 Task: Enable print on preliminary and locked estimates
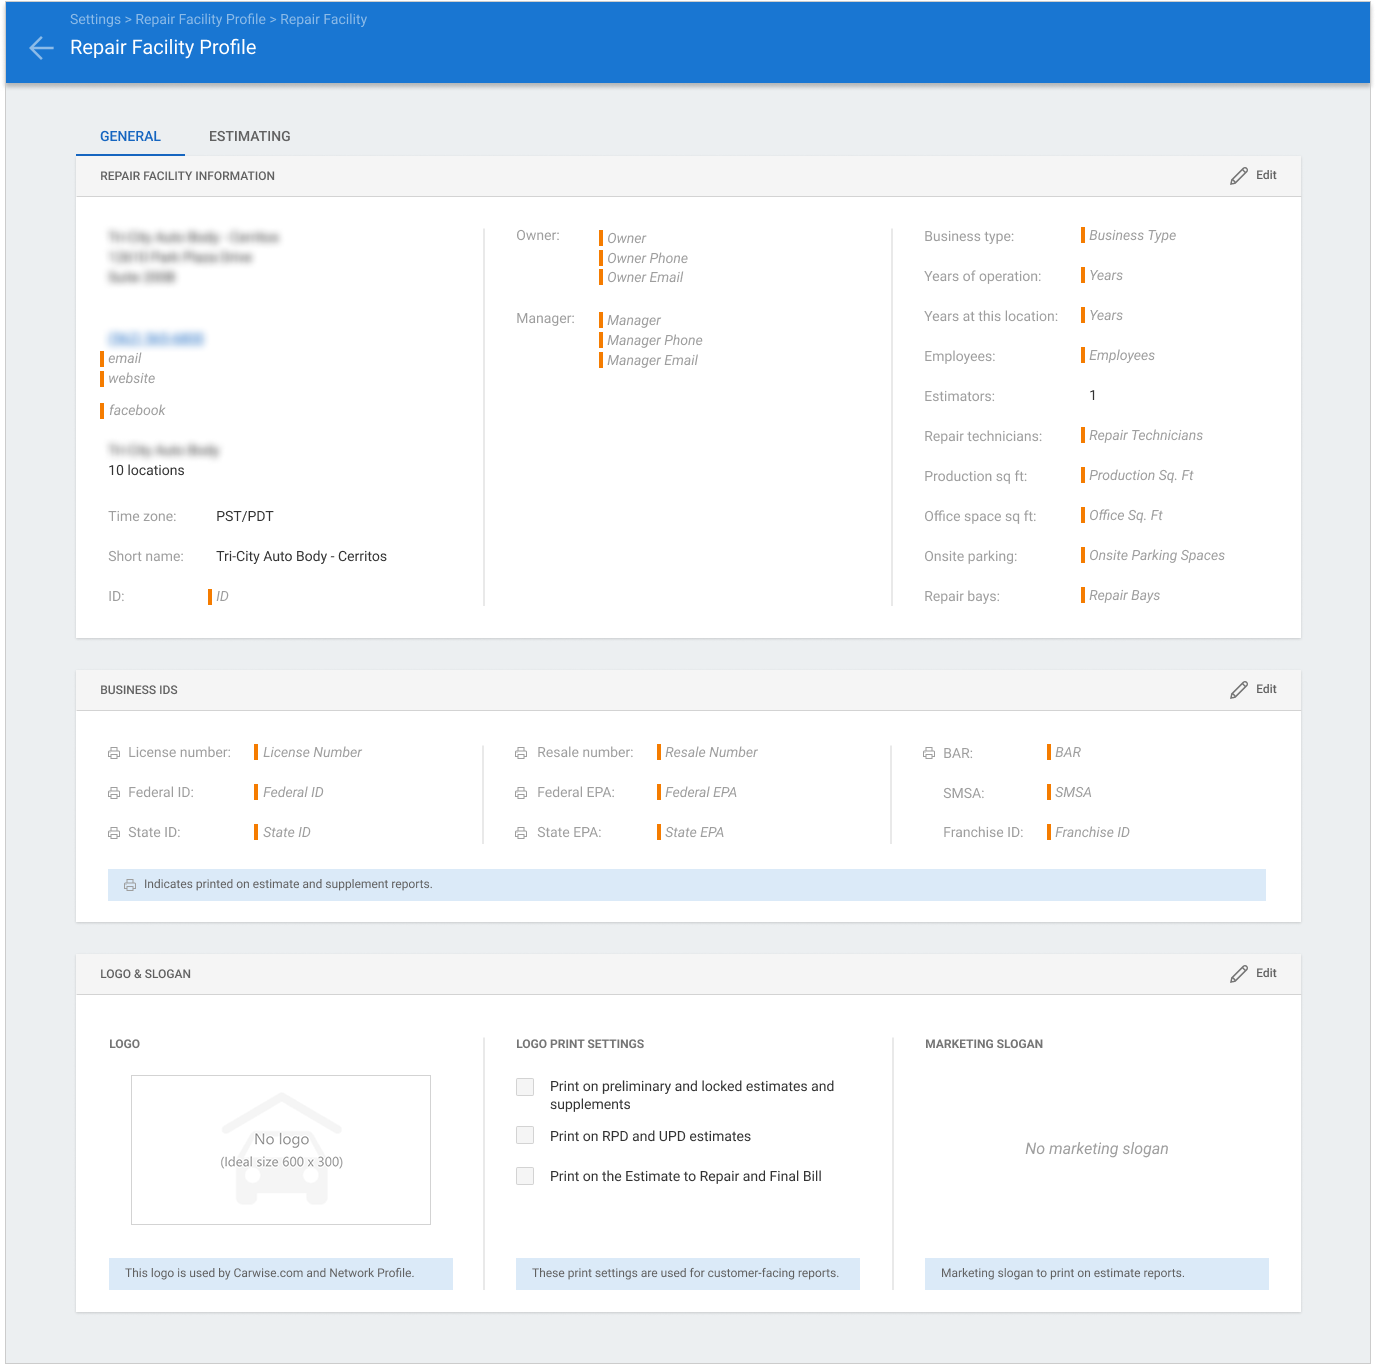click(x=525, y=1087)
